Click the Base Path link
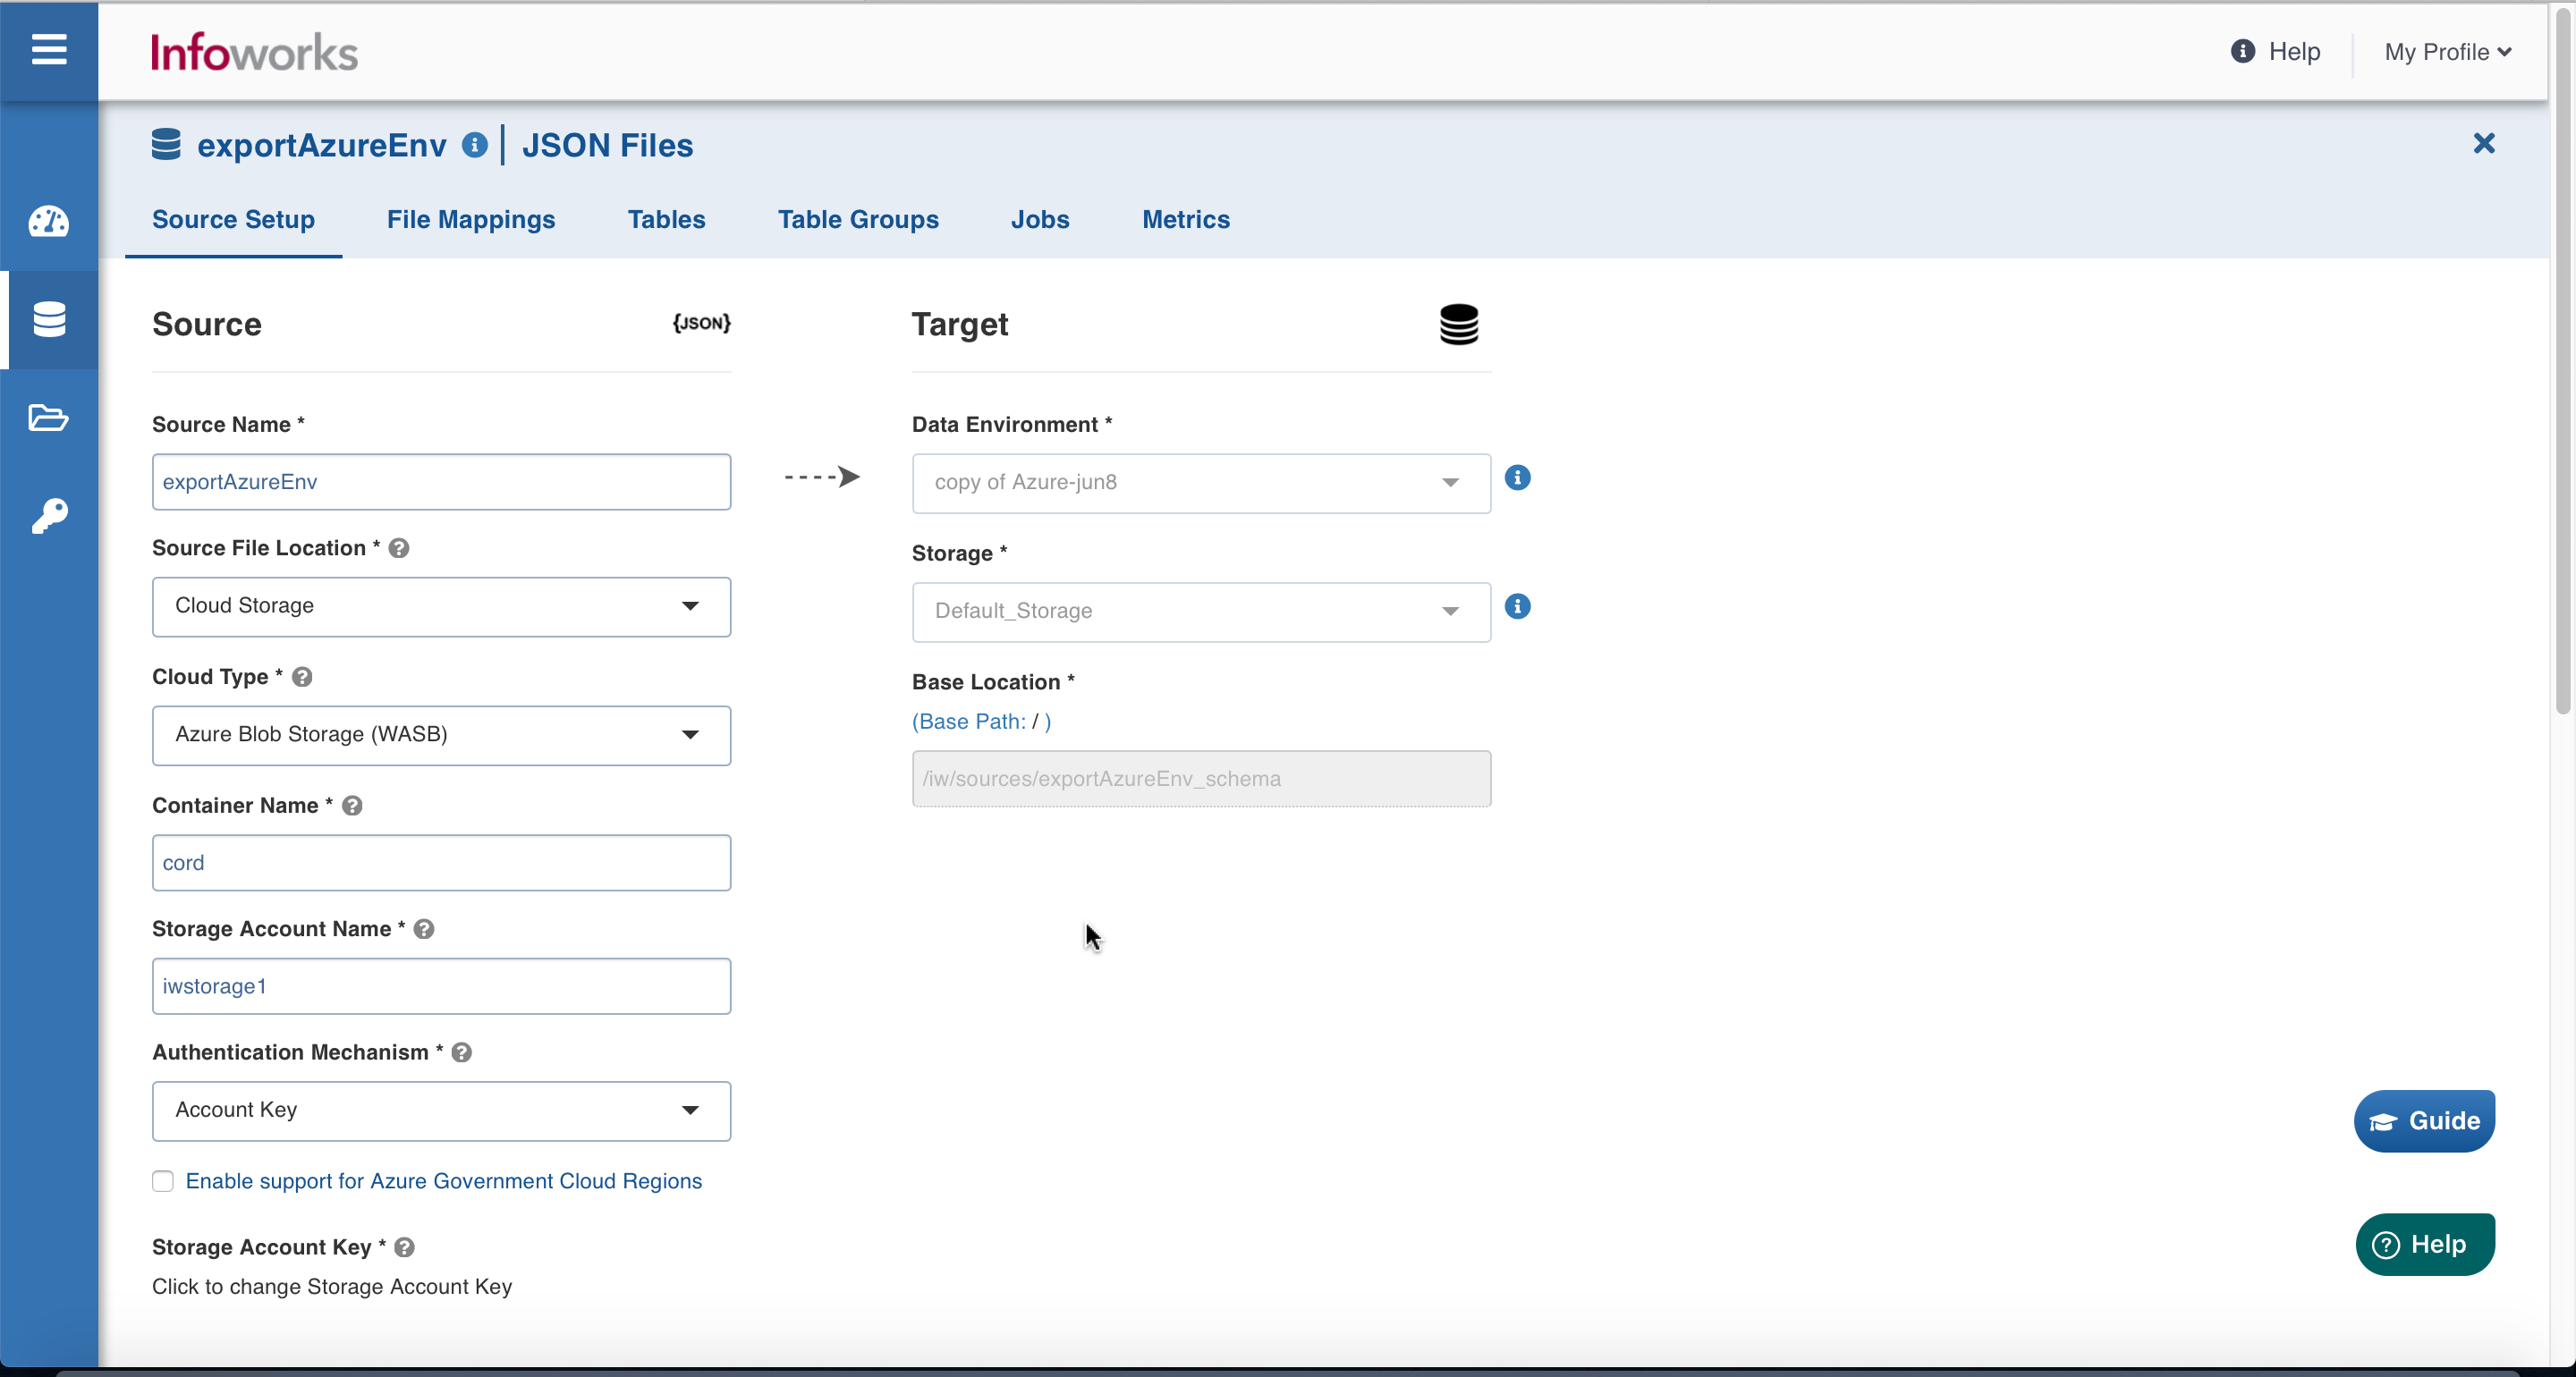Screen dimensions: 2576x1377 pyautogui.click(x=981, y=721)
